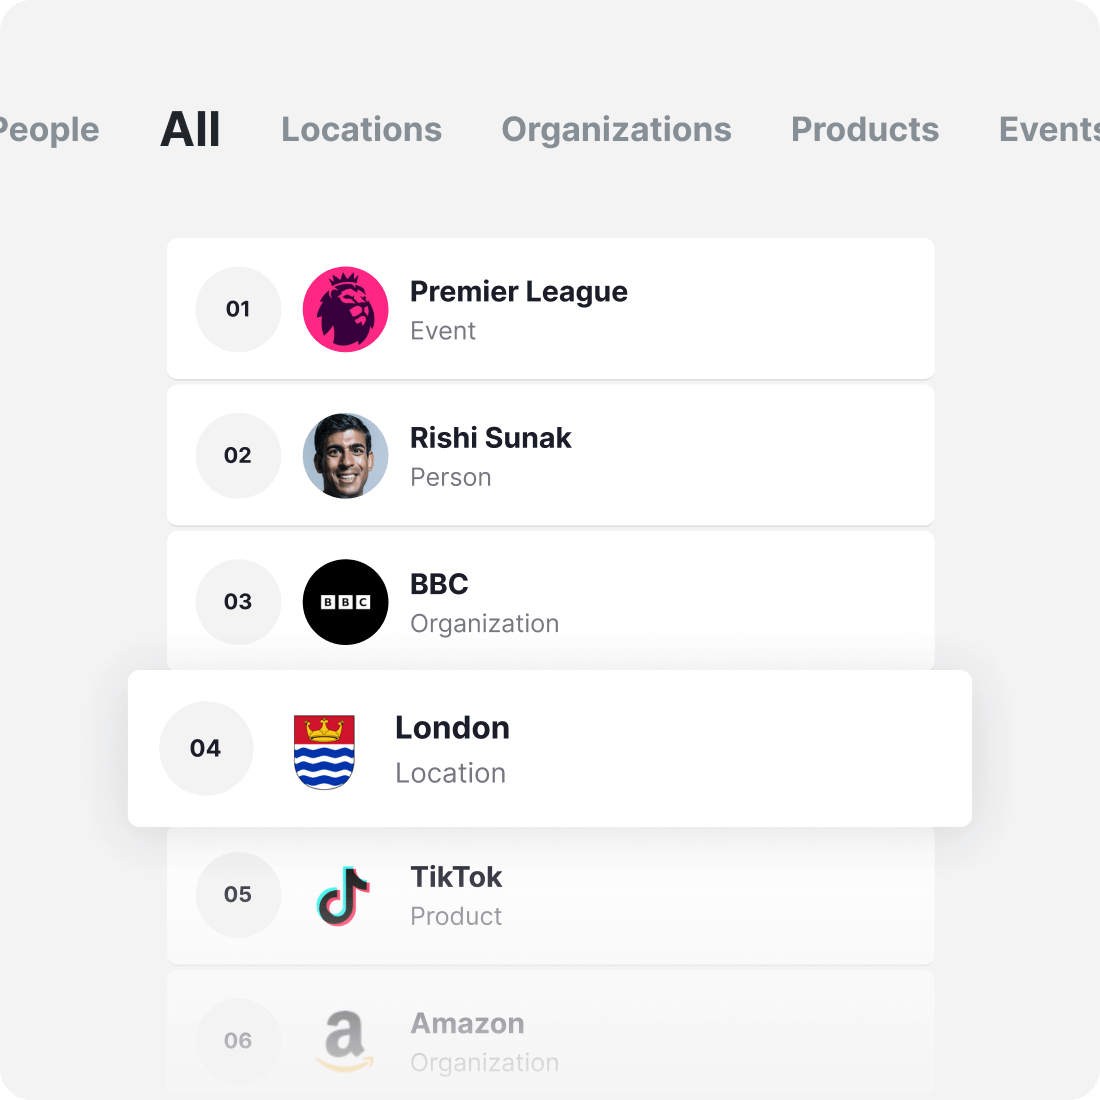
Task: Select the All tab
Action: click(190, 130)
